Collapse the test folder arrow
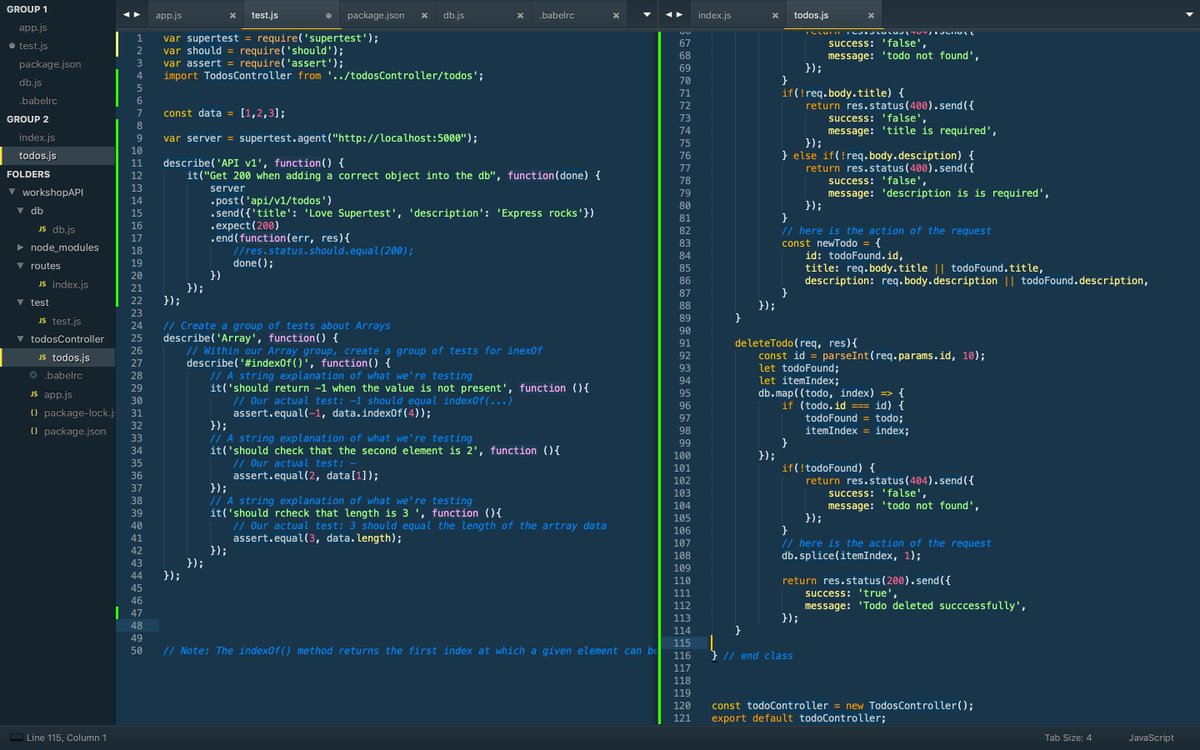Screen dimensions: 1200x750 coord(20,302)
